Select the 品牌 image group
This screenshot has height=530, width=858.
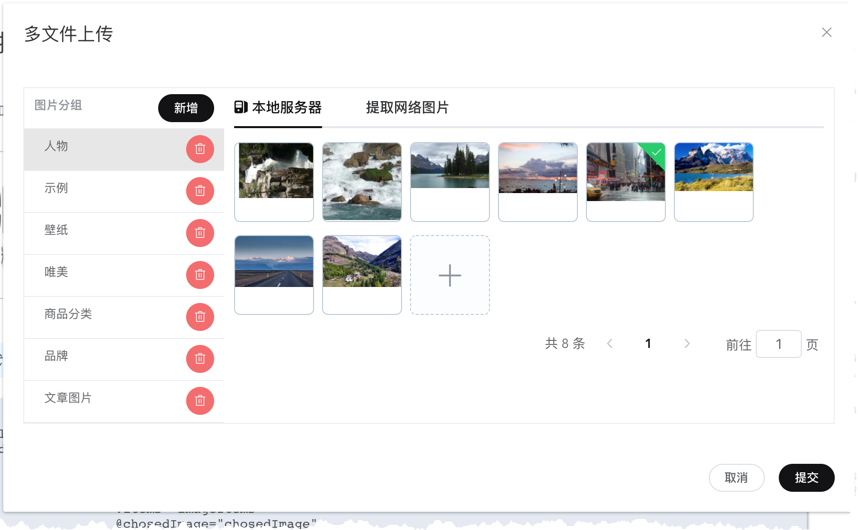click(124, 359)
